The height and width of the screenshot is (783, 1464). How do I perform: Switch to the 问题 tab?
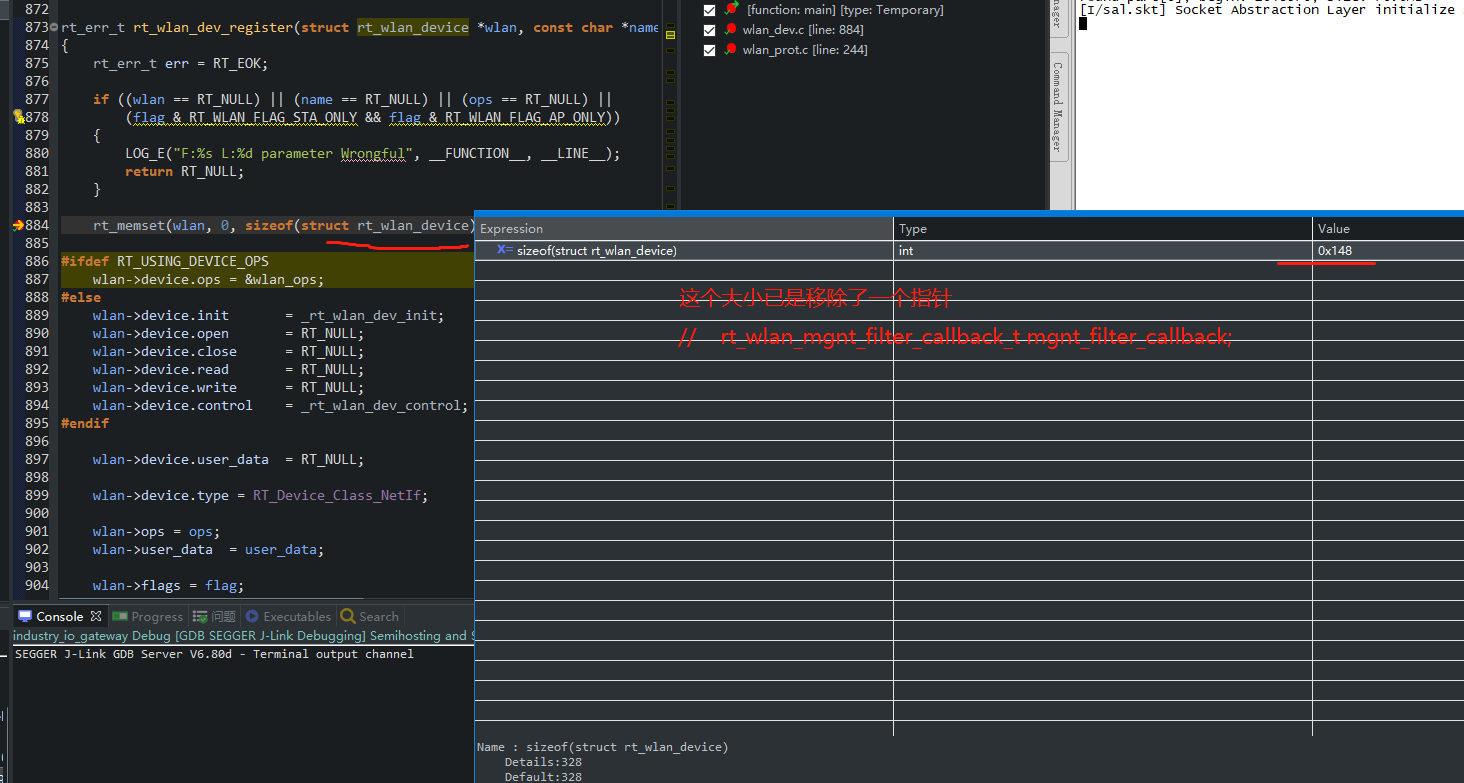coord(213,616)
